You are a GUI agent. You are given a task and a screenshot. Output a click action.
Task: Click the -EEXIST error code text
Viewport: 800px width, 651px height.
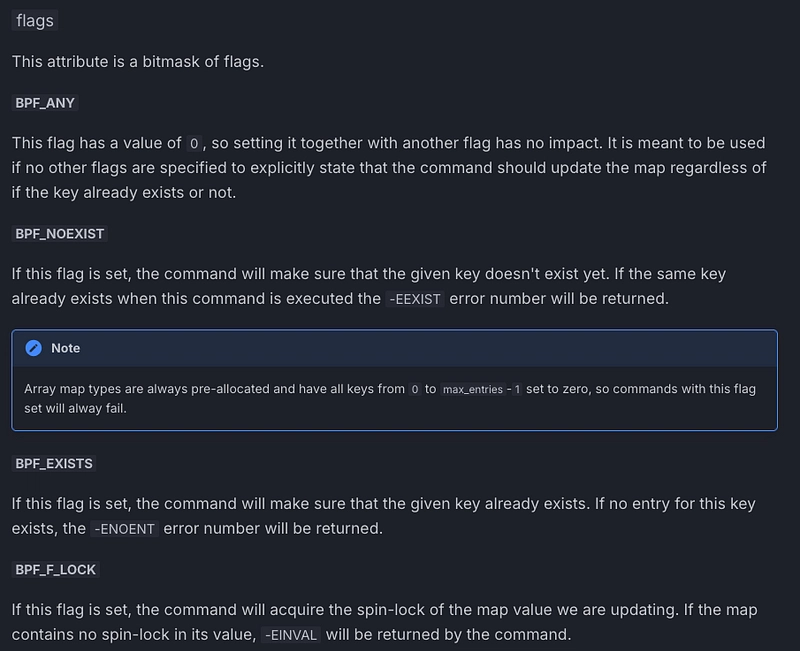pos(415,299)
